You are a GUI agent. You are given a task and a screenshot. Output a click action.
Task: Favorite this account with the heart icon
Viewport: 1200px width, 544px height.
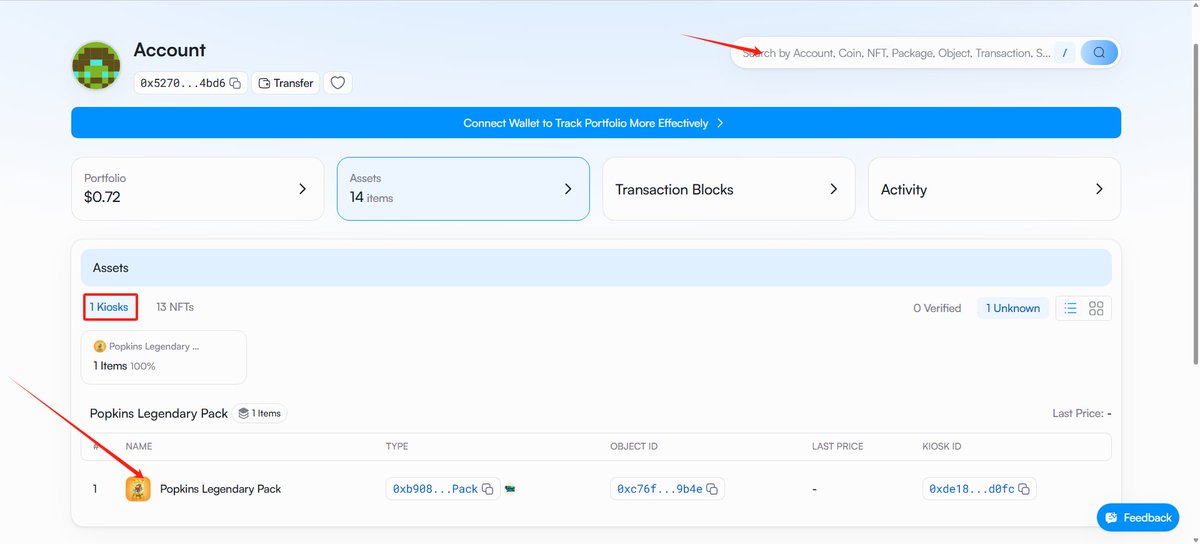338,83
